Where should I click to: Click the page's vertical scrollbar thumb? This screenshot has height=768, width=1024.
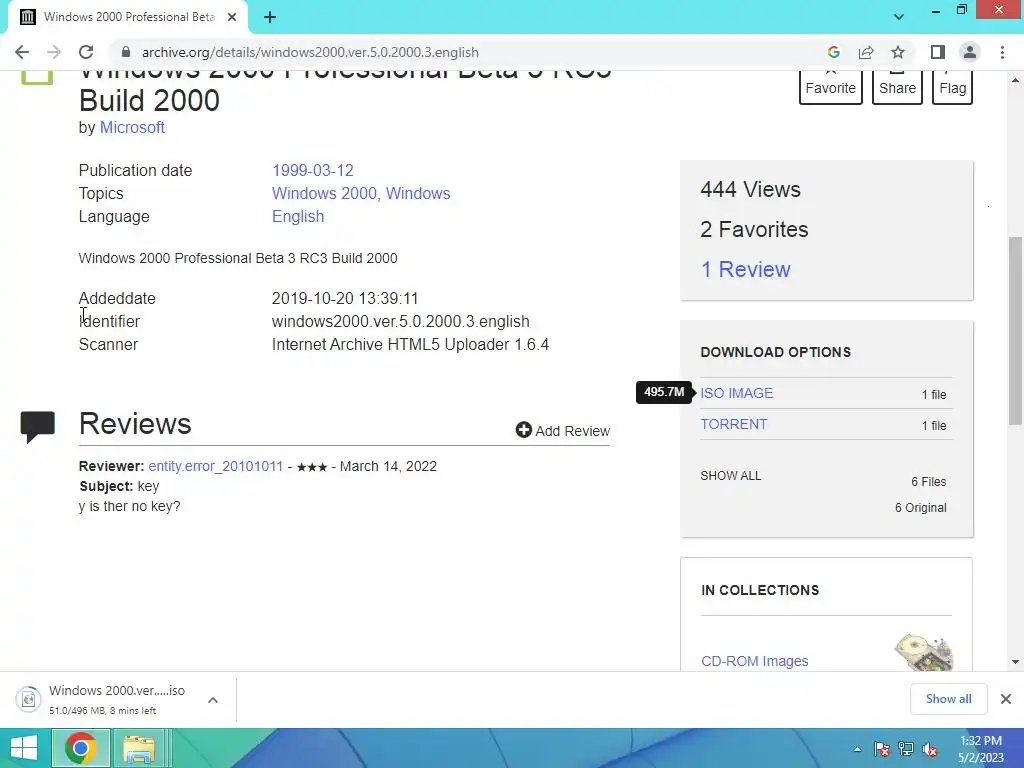pos(1015,330)
